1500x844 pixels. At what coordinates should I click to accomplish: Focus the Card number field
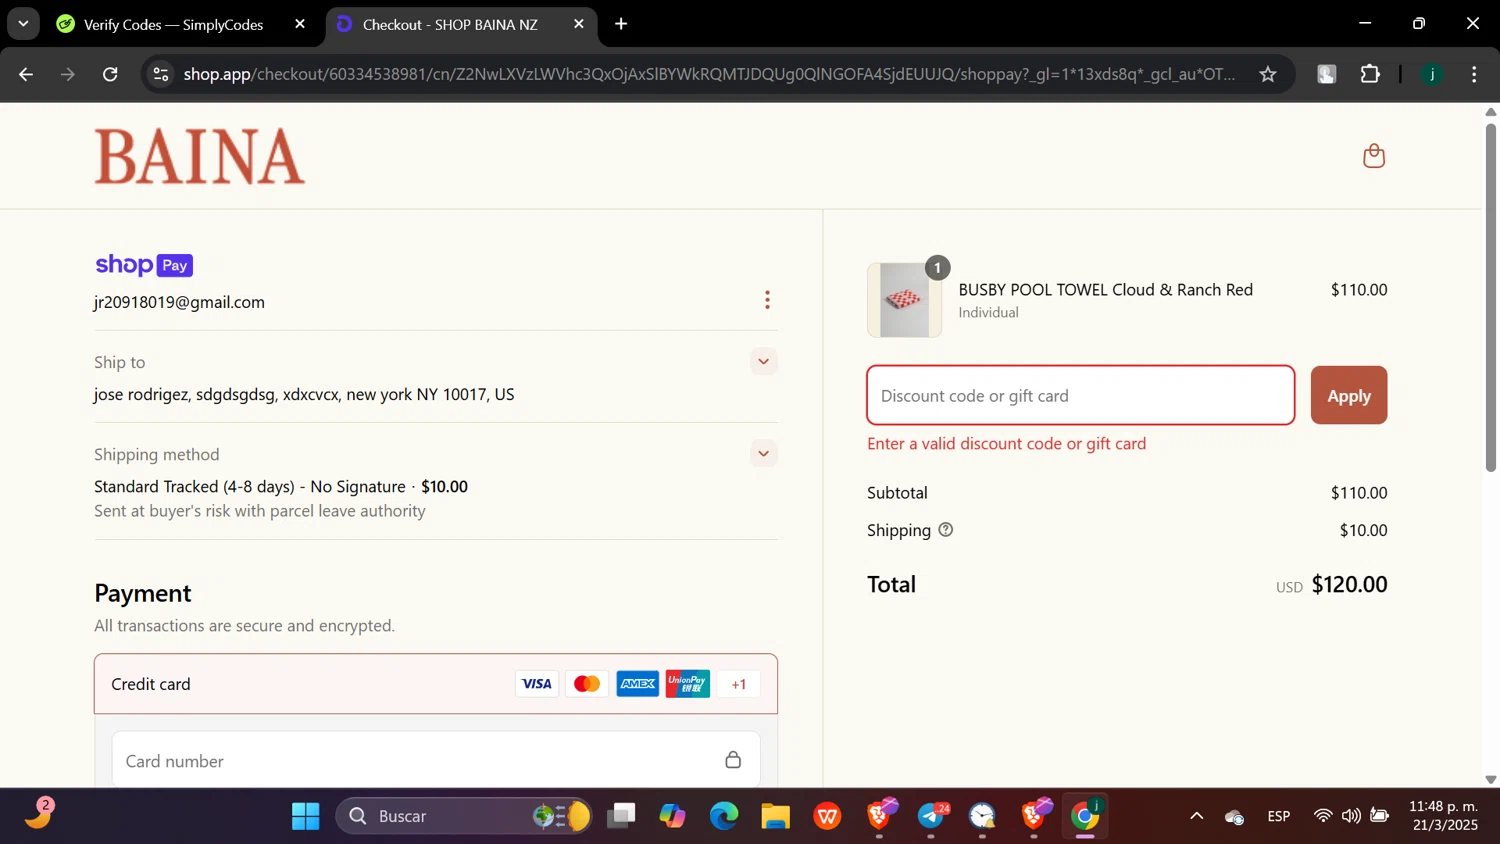[436, 760]
